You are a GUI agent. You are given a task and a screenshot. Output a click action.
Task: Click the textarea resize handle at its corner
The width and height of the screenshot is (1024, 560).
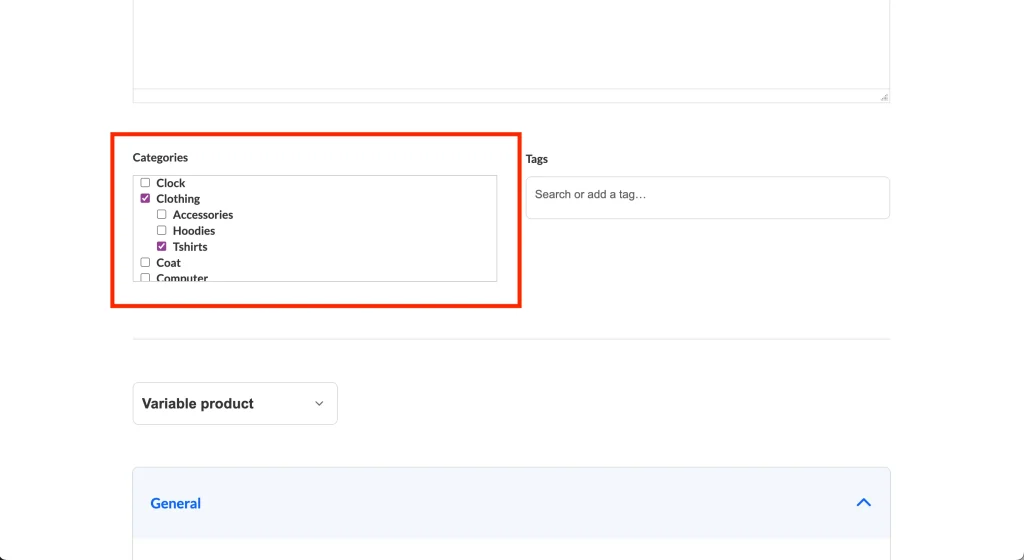pos(884,97)
